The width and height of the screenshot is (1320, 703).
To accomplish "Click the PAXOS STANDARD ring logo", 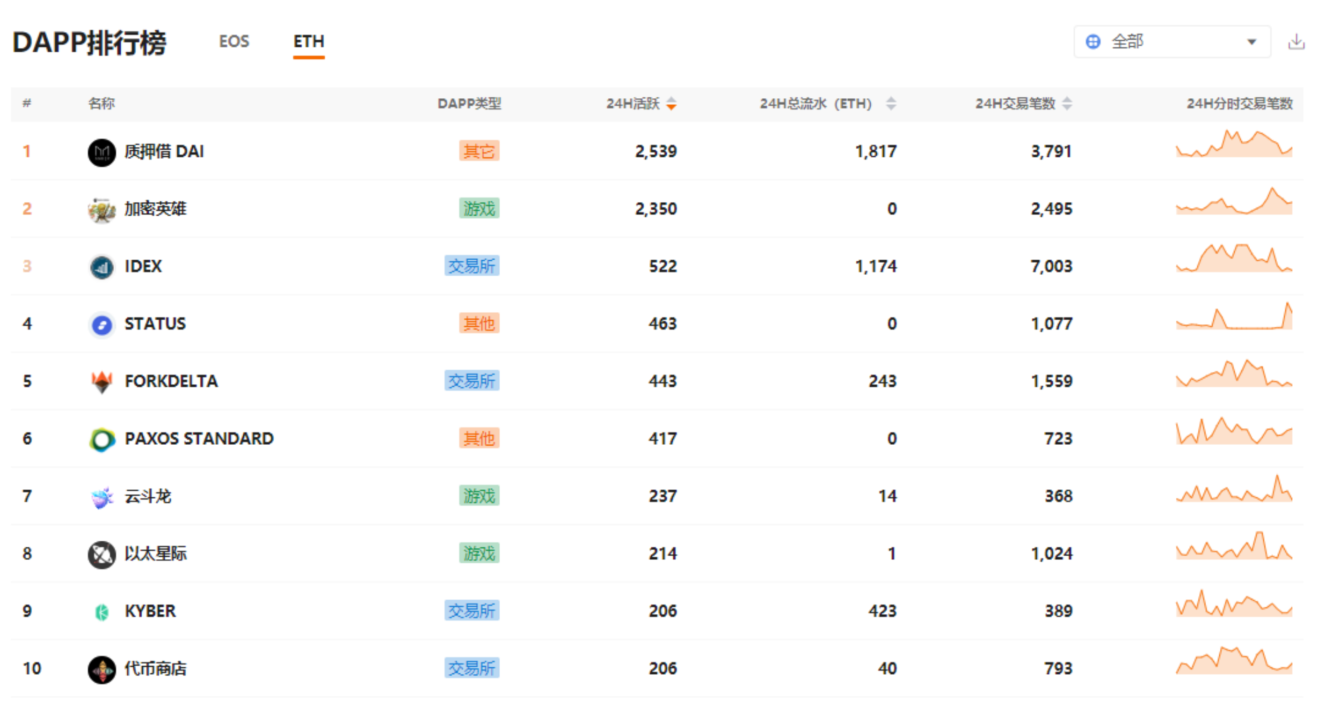I will pyautogui.click(x=102, y=439).
